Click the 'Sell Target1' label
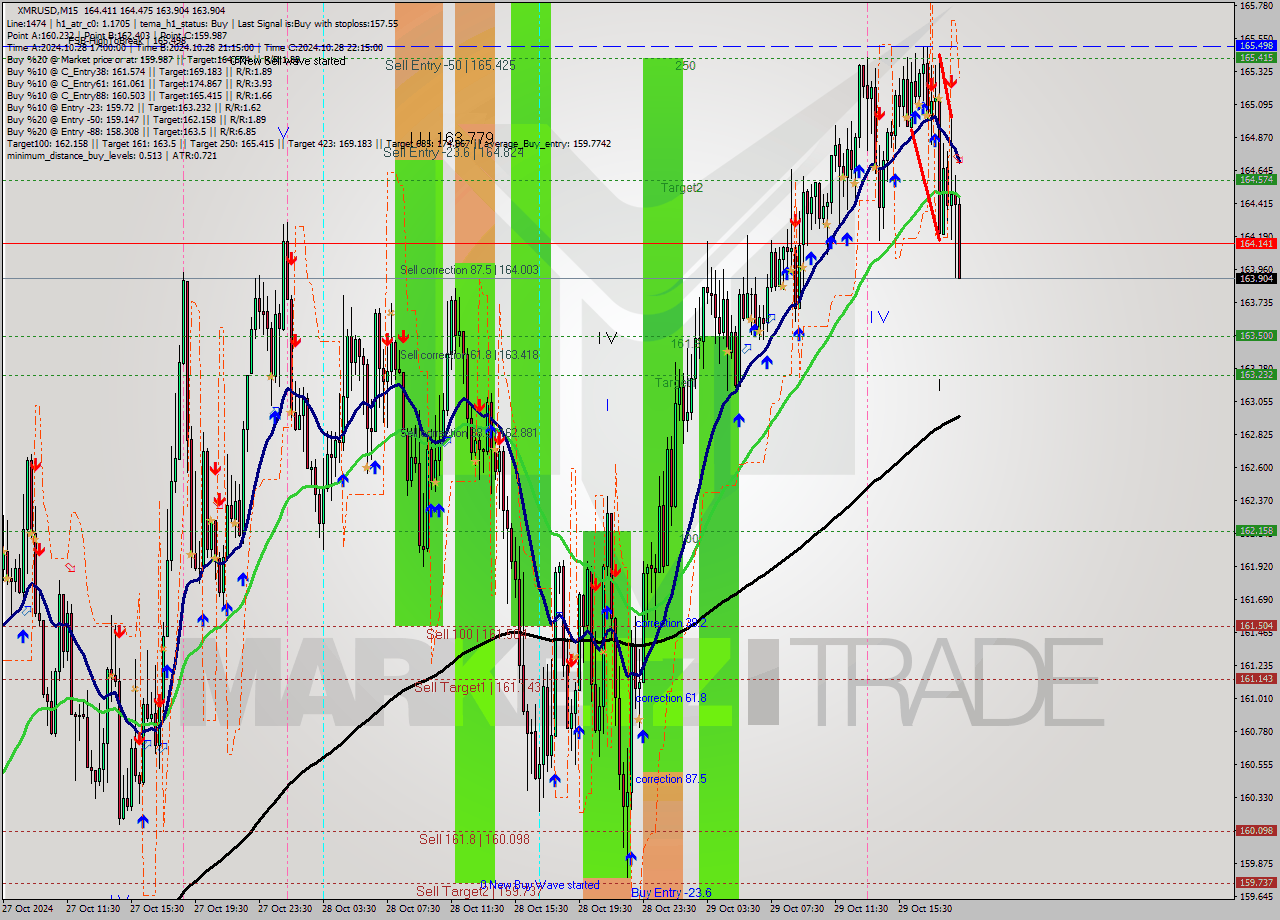The image size is (1280, 920). 450,688
